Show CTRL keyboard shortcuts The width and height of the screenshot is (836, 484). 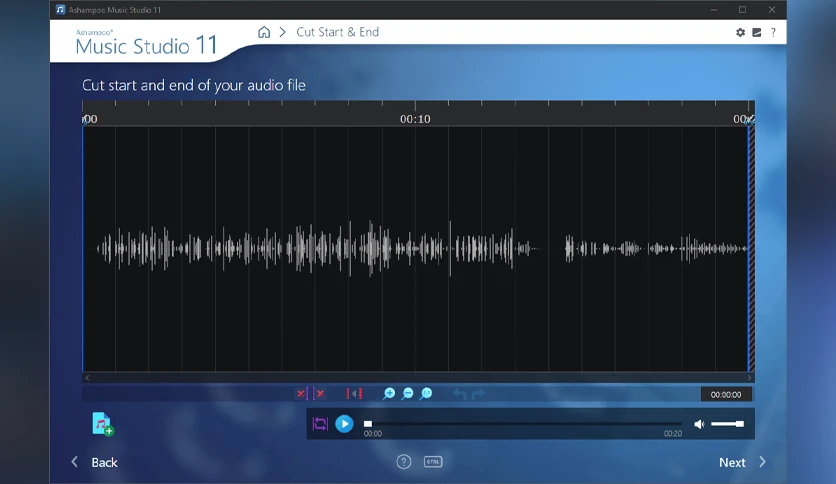(x=433, y=462)
